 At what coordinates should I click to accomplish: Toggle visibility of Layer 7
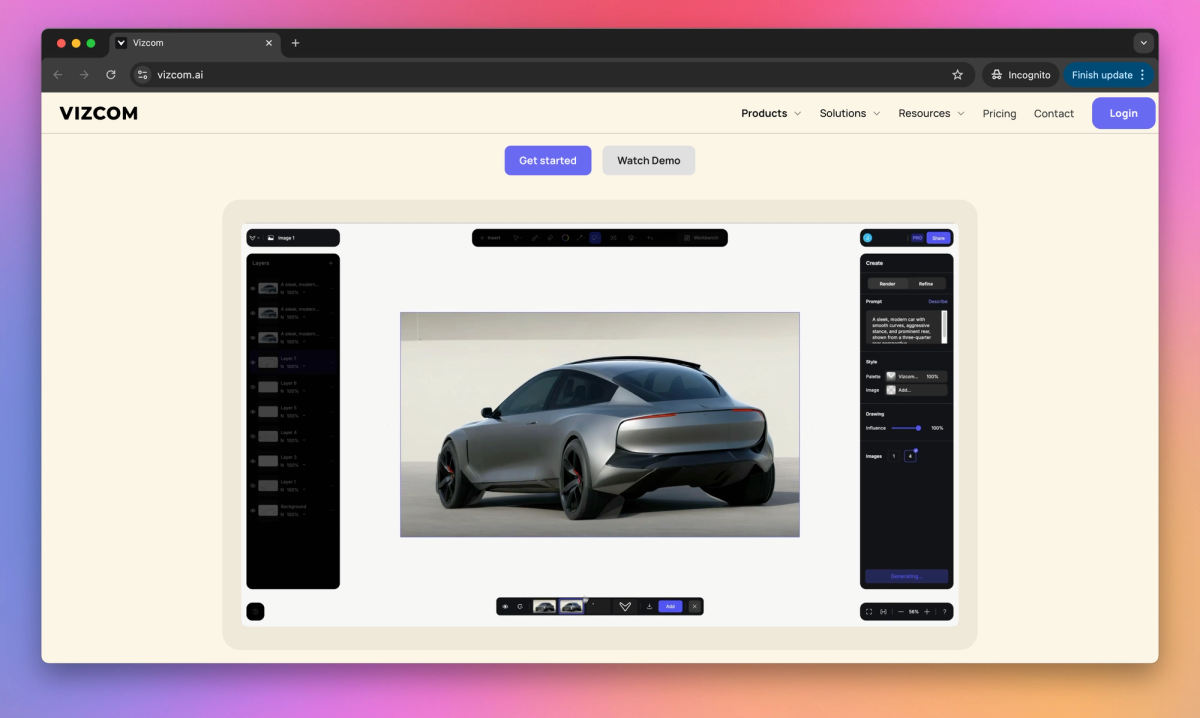[x=253, y=361]
